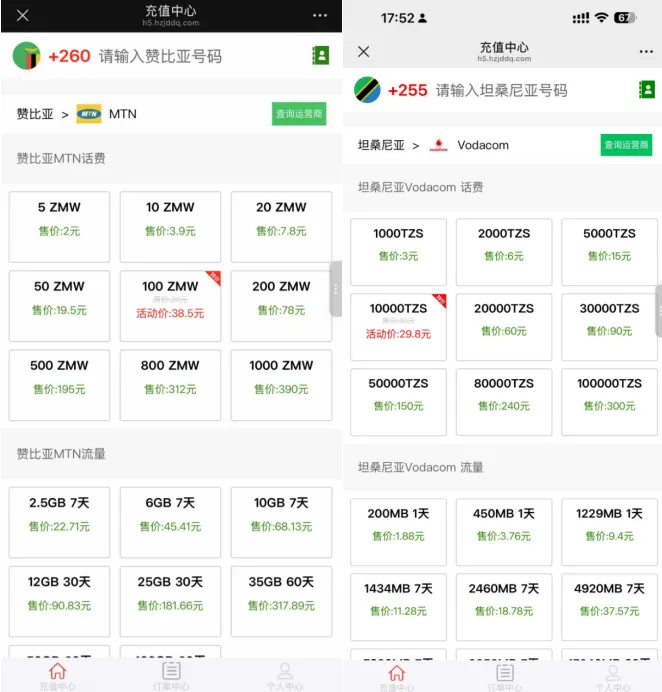Choose the 5 ZMW airtime card

(x=59, y=227)
